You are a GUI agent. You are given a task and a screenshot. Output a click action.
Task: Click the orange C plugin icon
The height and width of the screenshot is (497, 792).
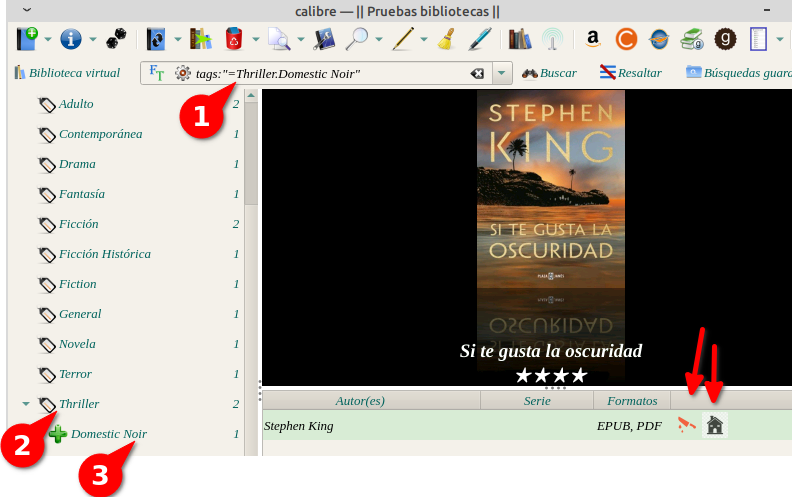626,39
